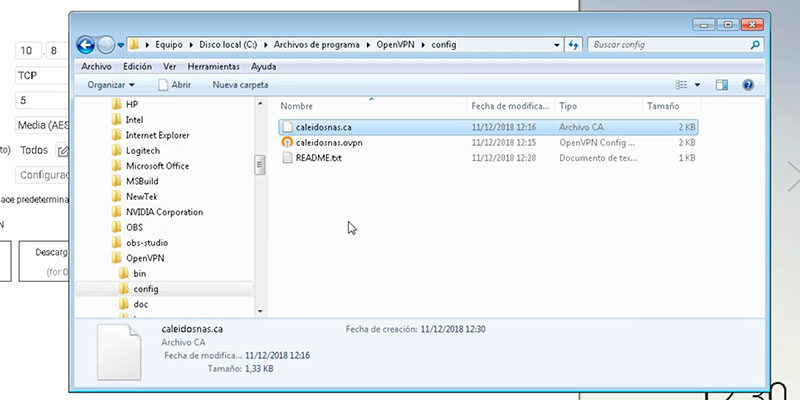Click the folder icon in address bar
This screenshot has width=800, height=400.
[134, 45]
